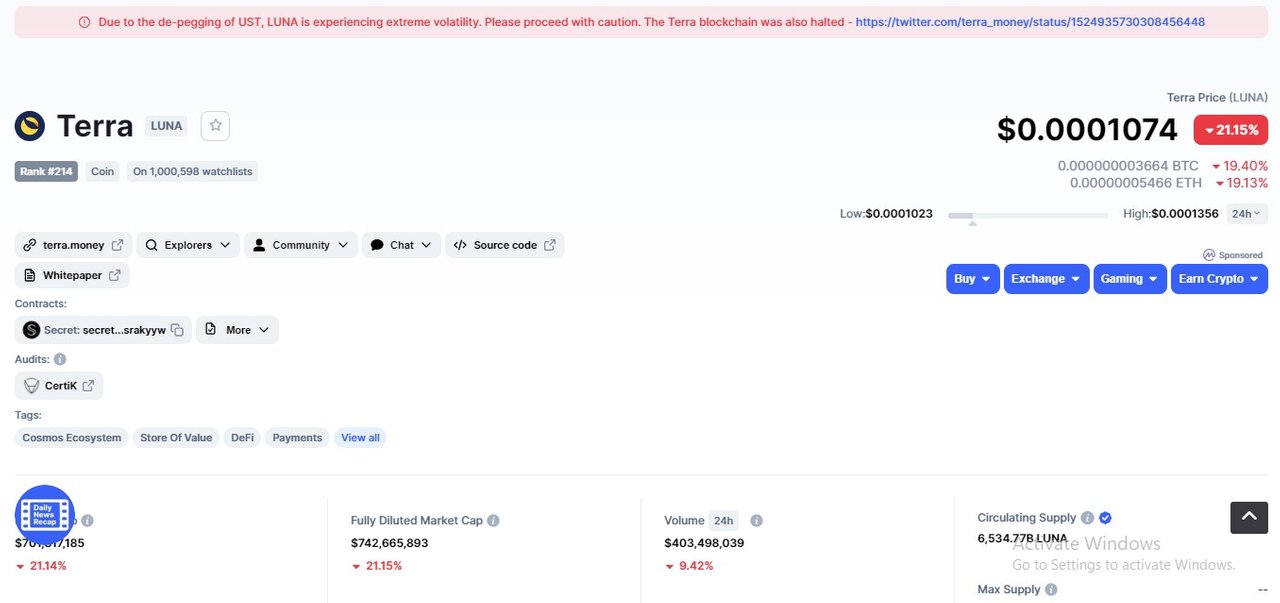Change the 24h price range period
1280x603 pixels.
1246,214
